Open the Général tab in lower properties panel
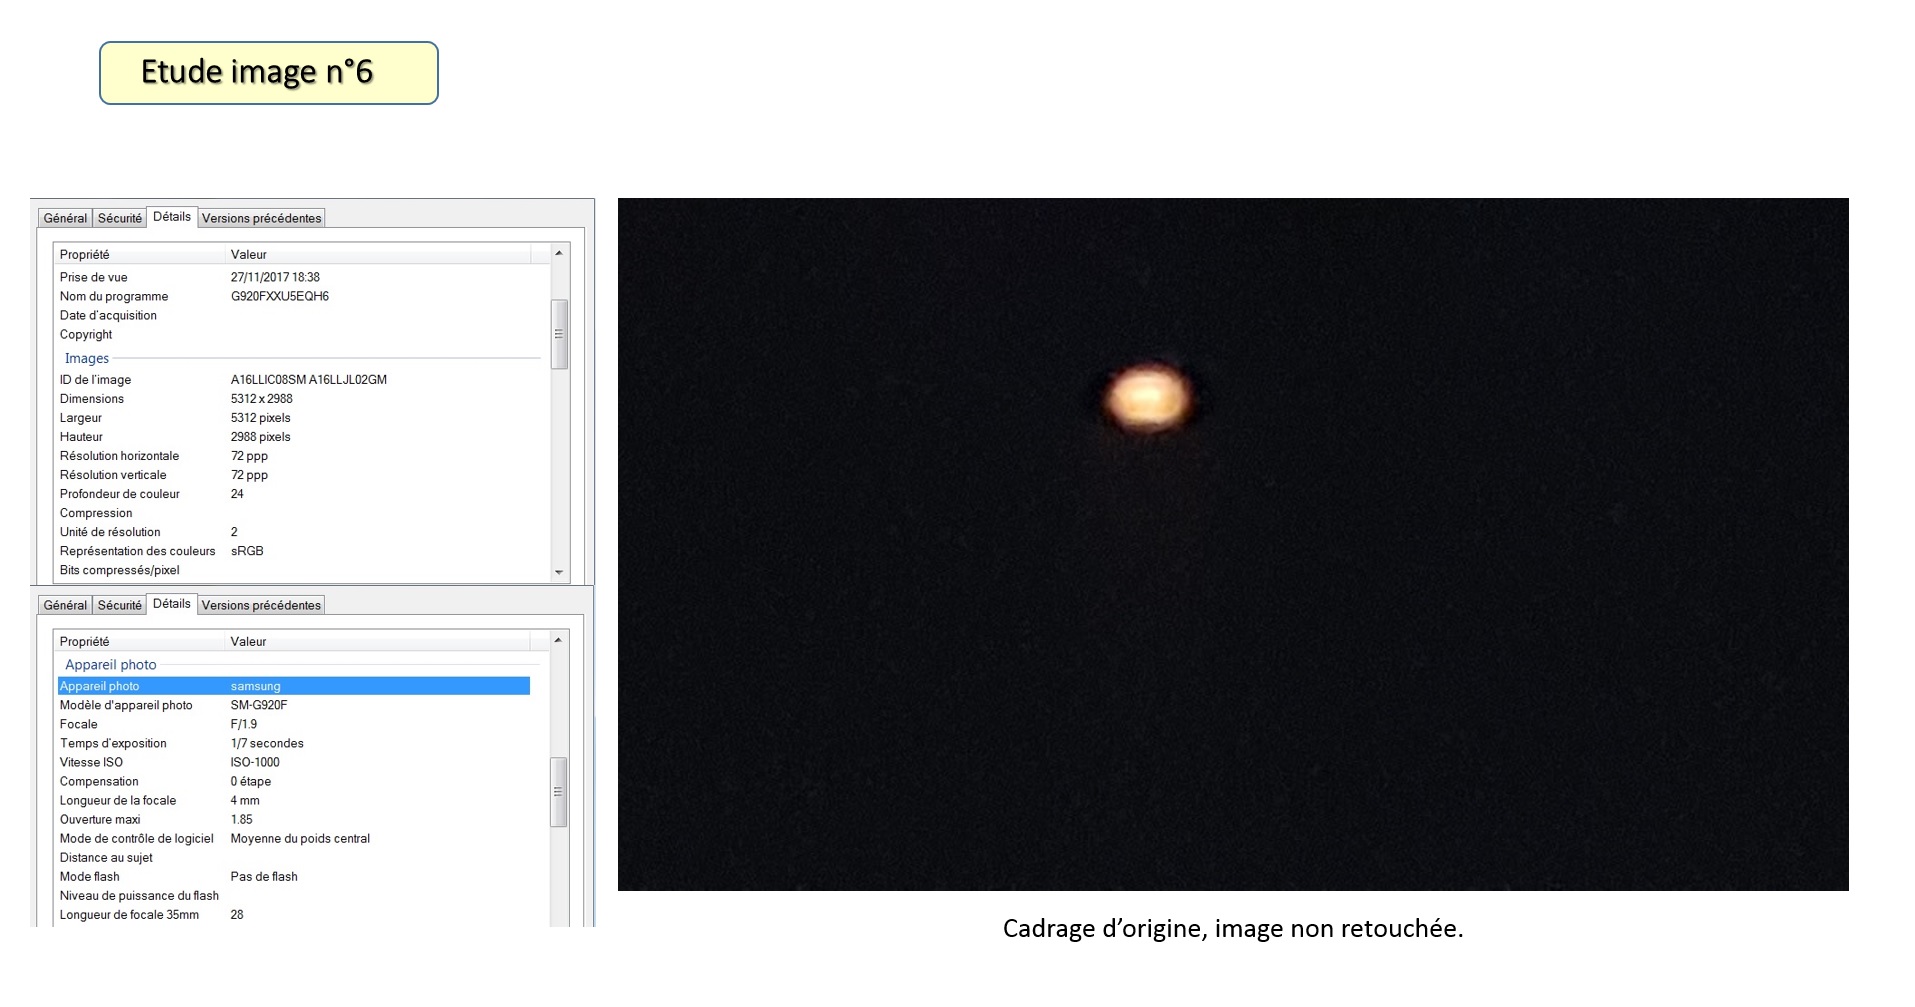The height and width of the screenshot is (1007, 1915). [65, 605]
